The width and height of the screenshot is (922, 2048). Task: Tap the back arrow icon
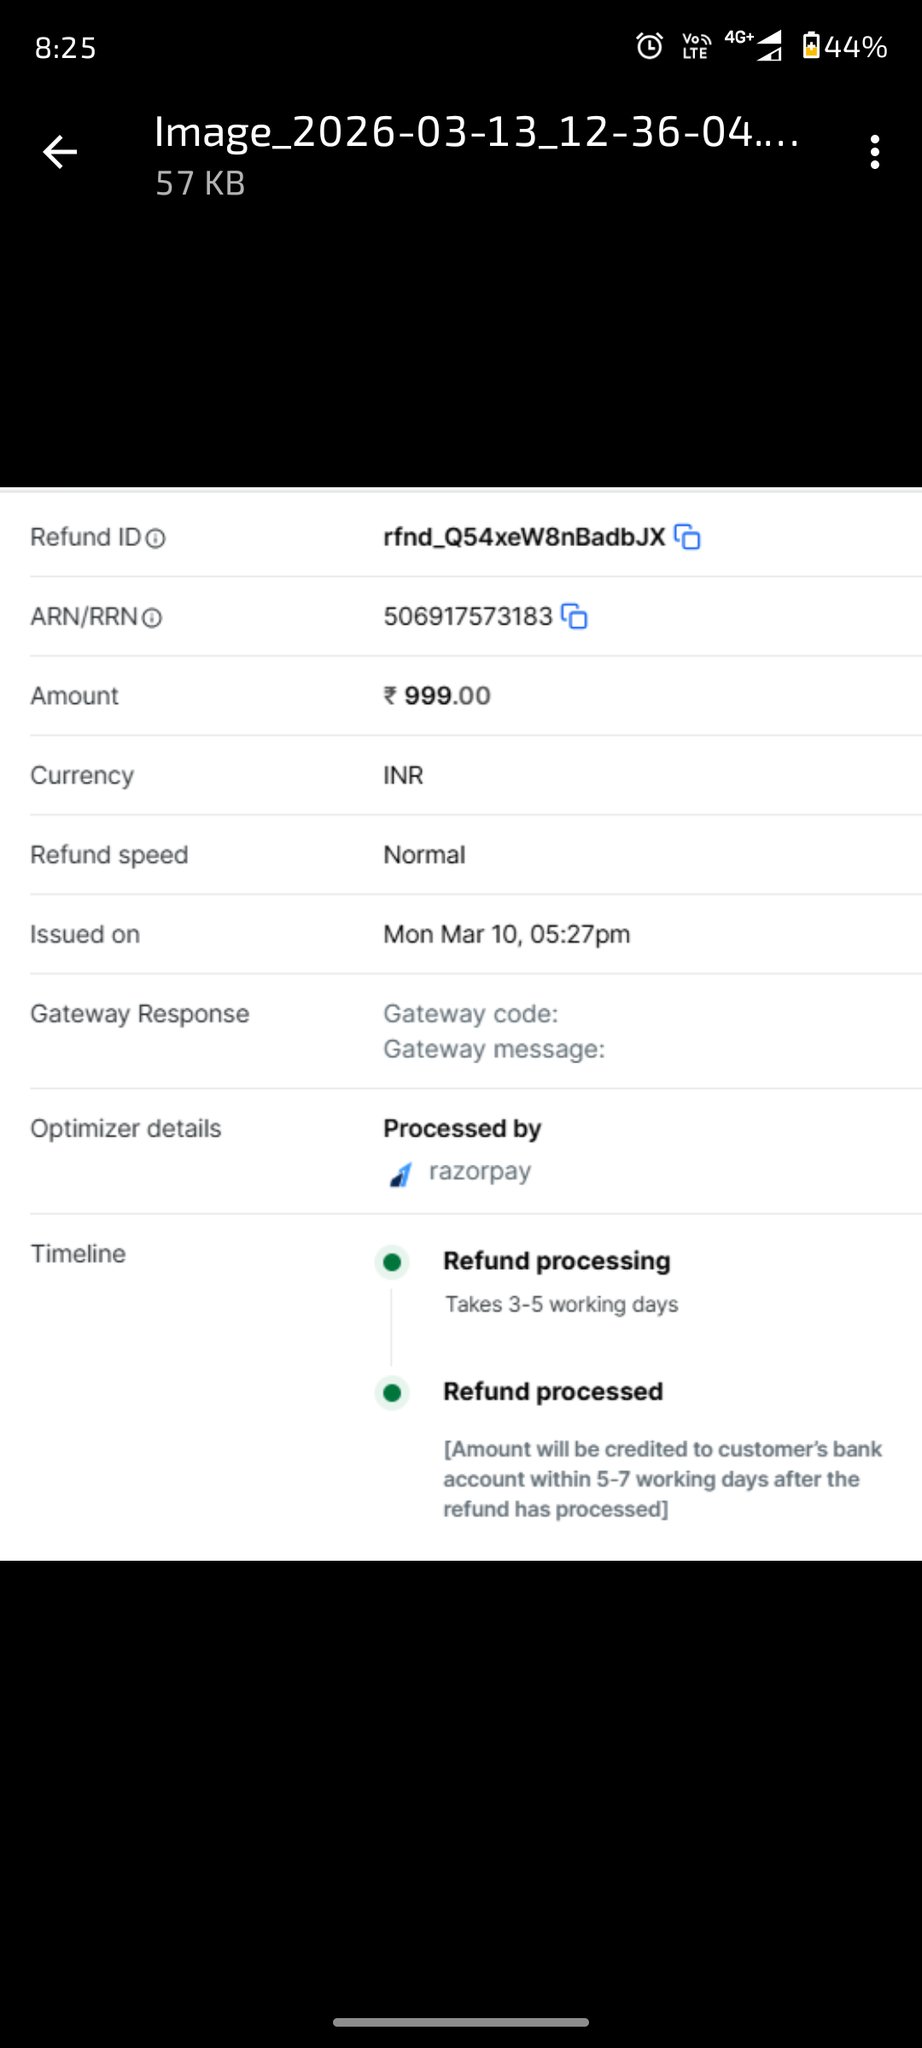click(60, 152)
